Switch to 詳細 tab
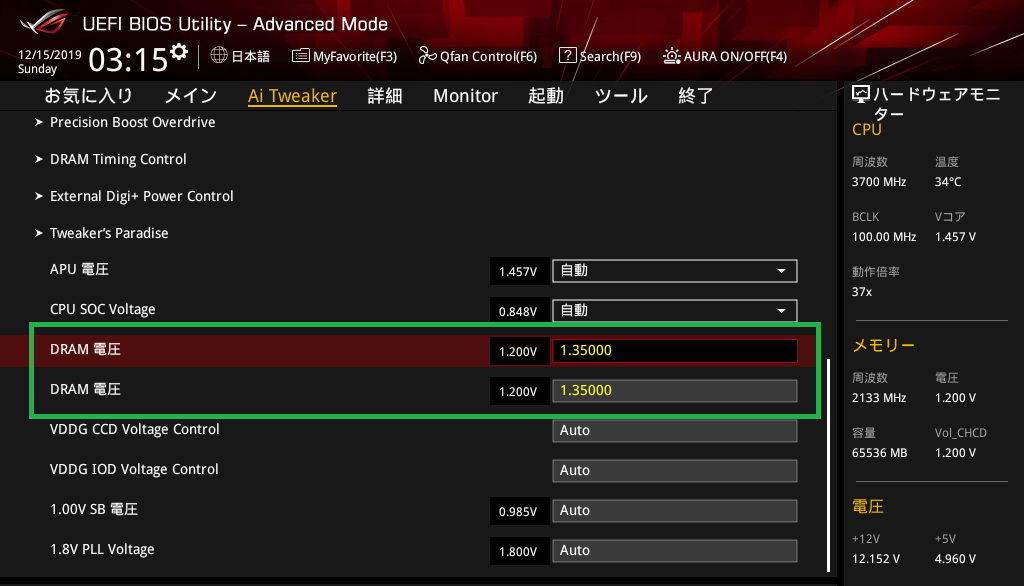This screenshot has height=586, width=1024. (x=385, y=96)
